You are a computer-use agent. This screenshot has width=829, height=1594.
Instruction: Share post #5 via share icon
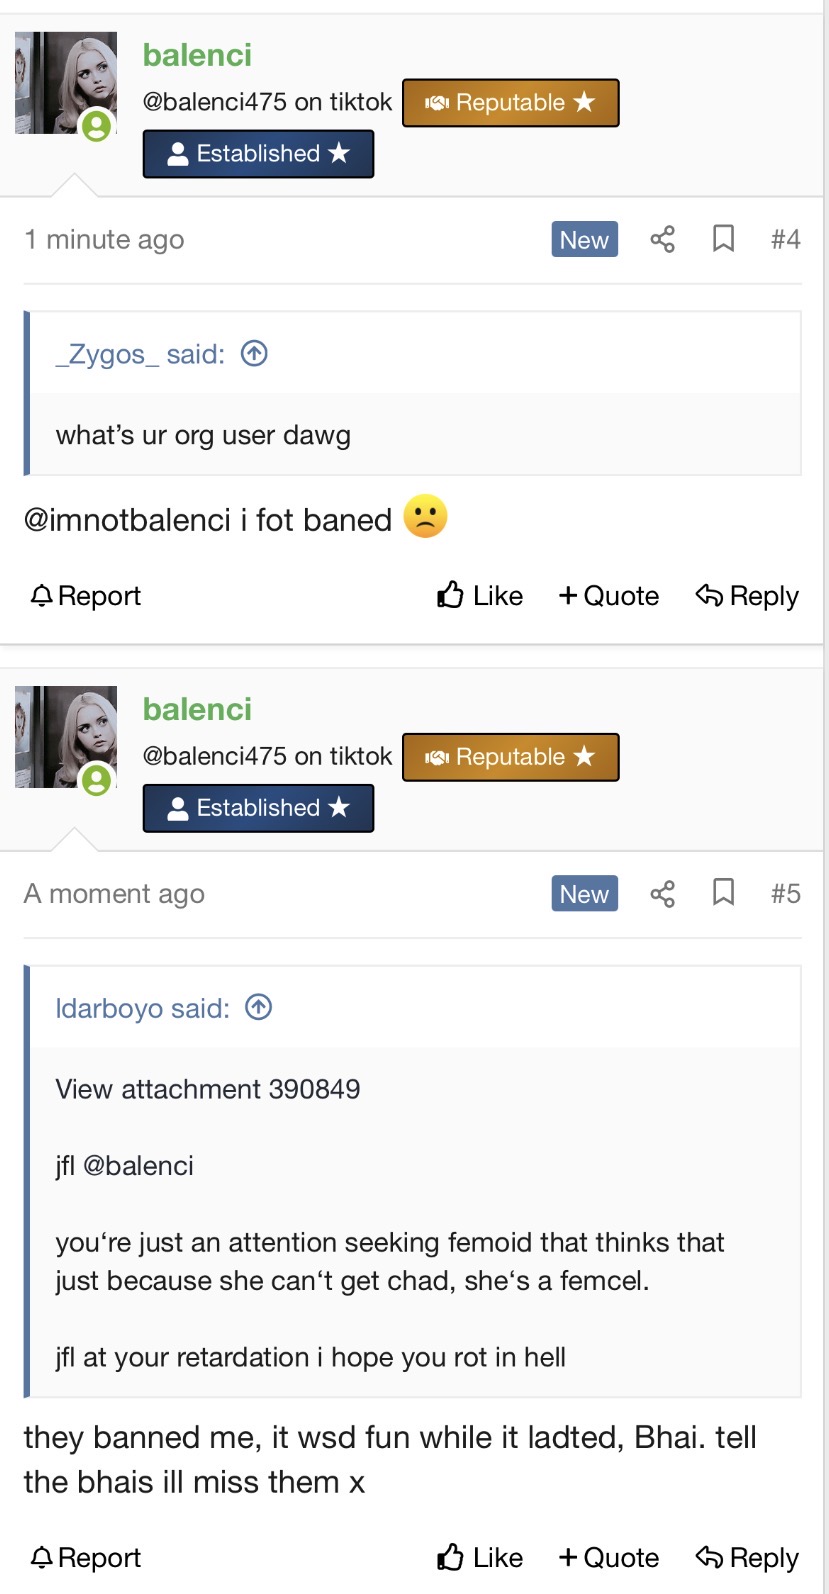click(662, 893)
